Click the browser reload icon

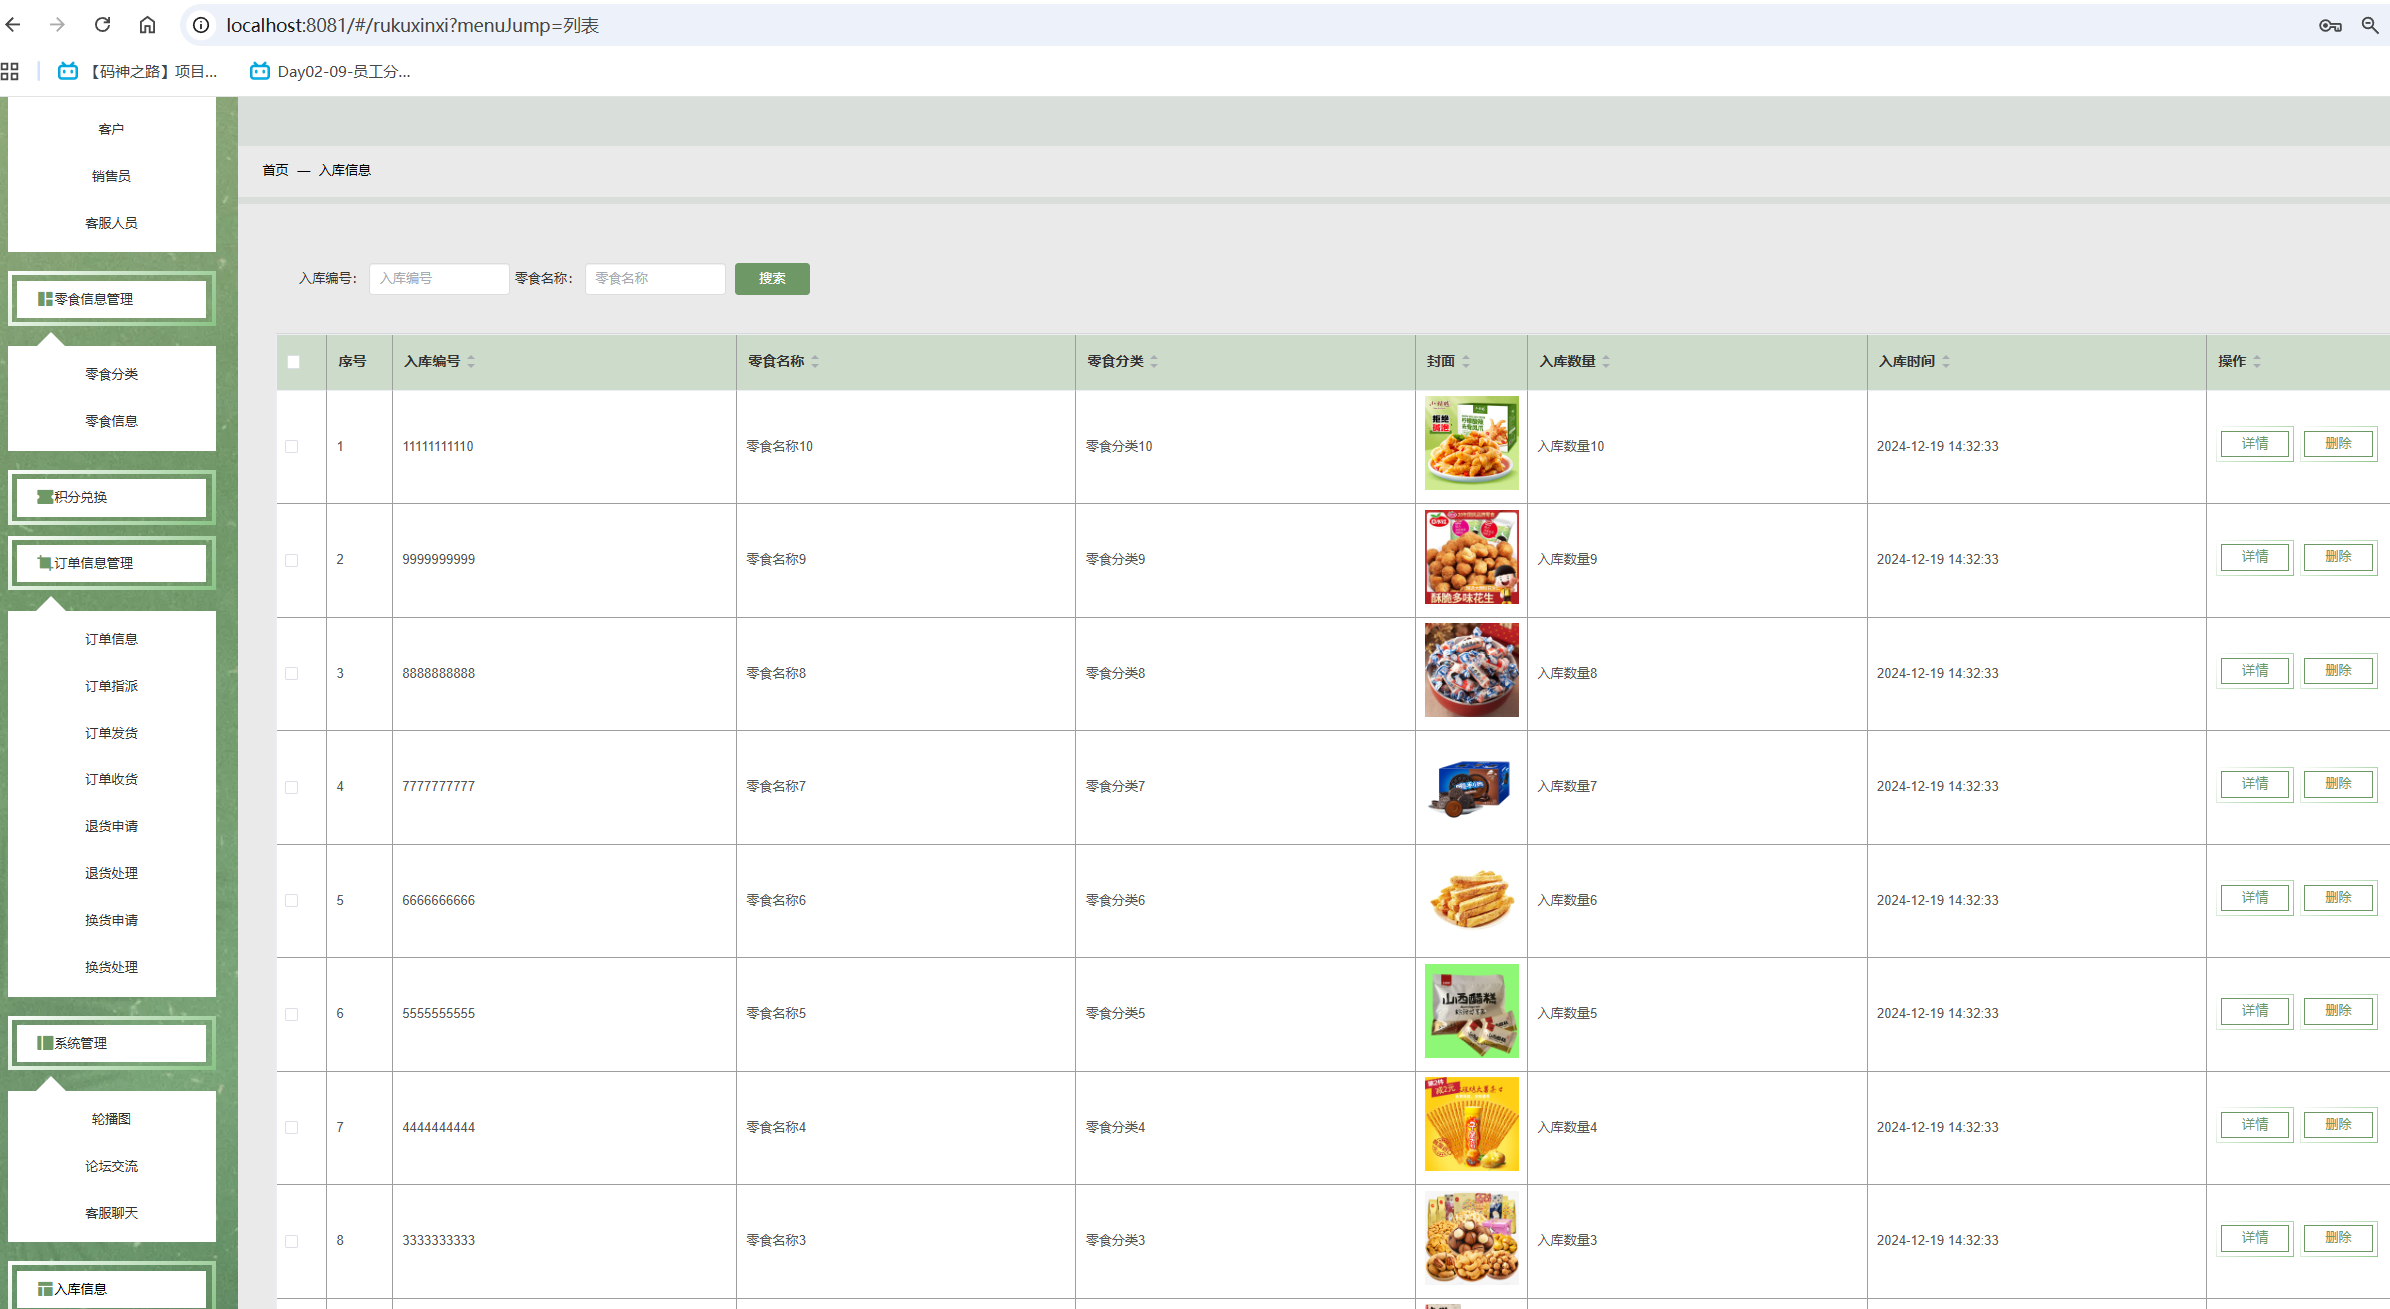coord(102,25)
